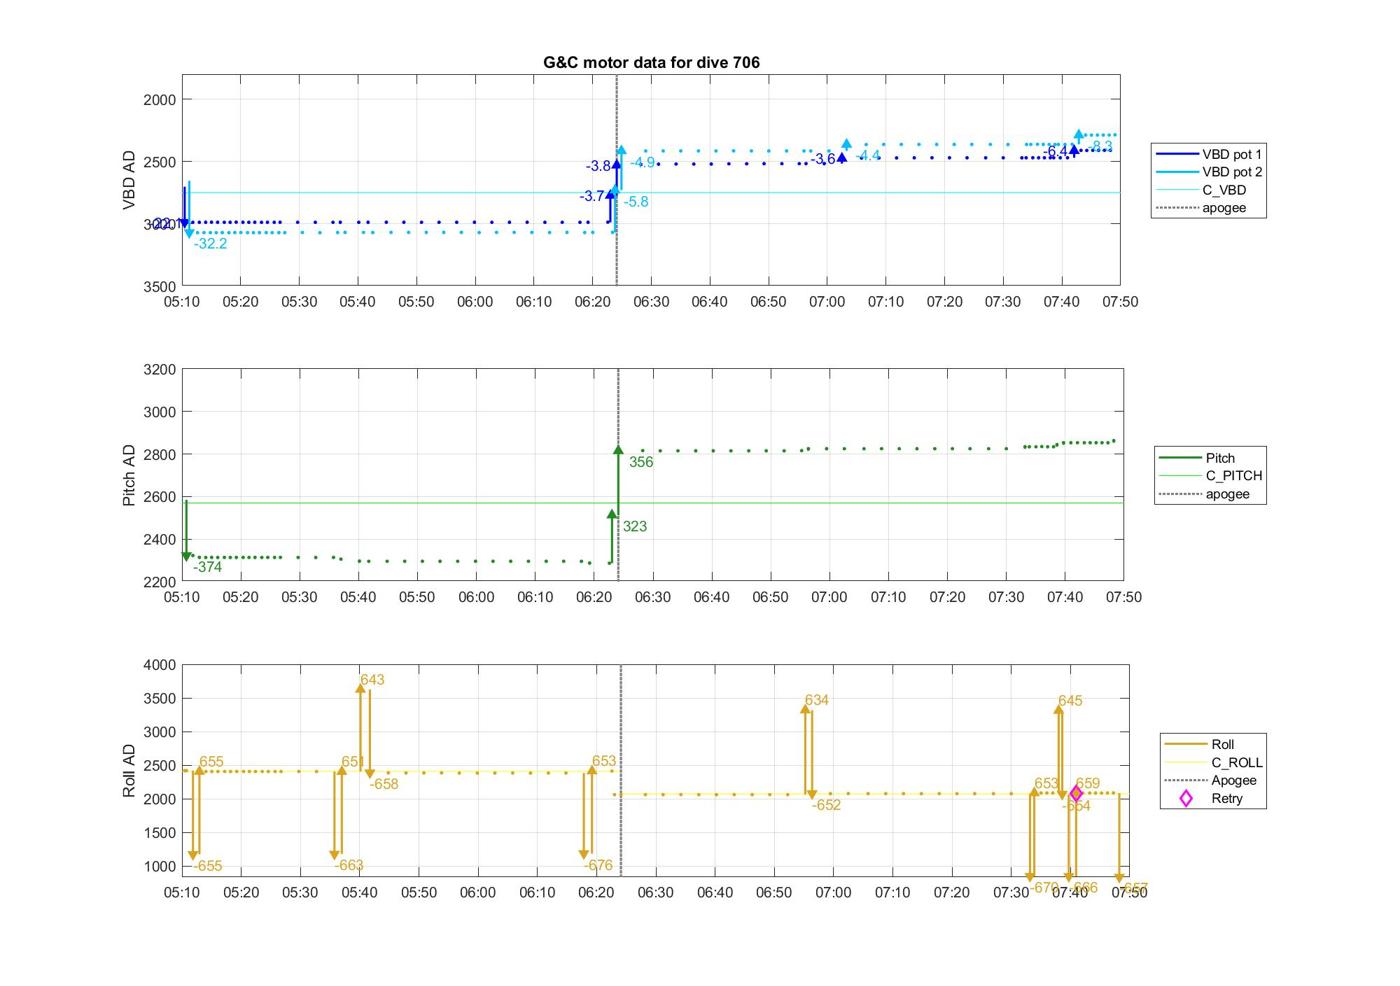Click the '323' annotation on the Pitch plot
Viewport: 1400px width, 986px height.
[635, 526]
